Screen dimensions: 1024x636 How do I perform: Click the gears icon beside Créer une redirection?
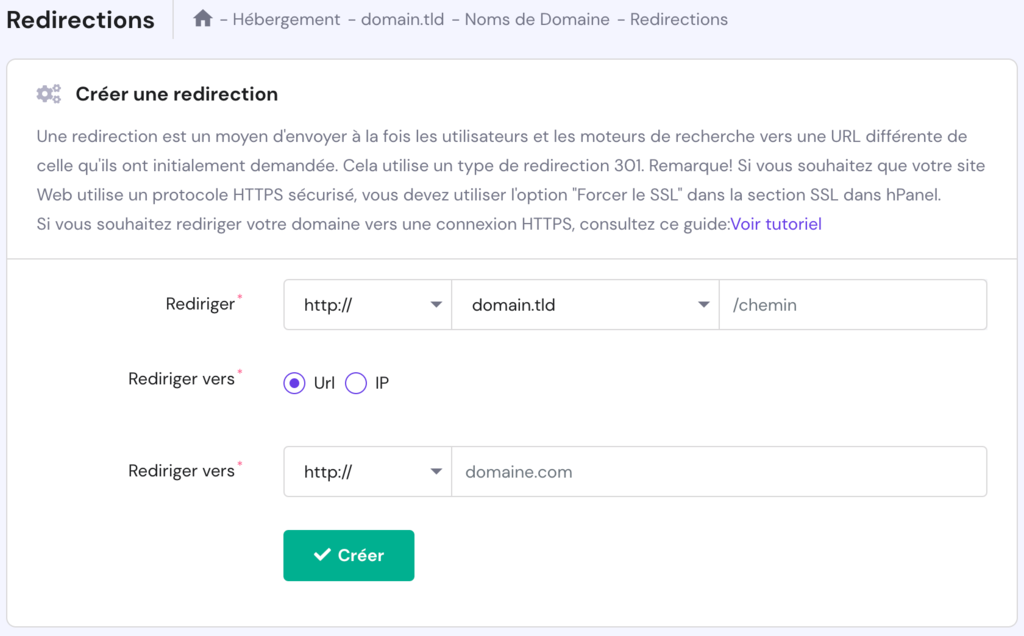pyautogui.click(x=48, y=93)
